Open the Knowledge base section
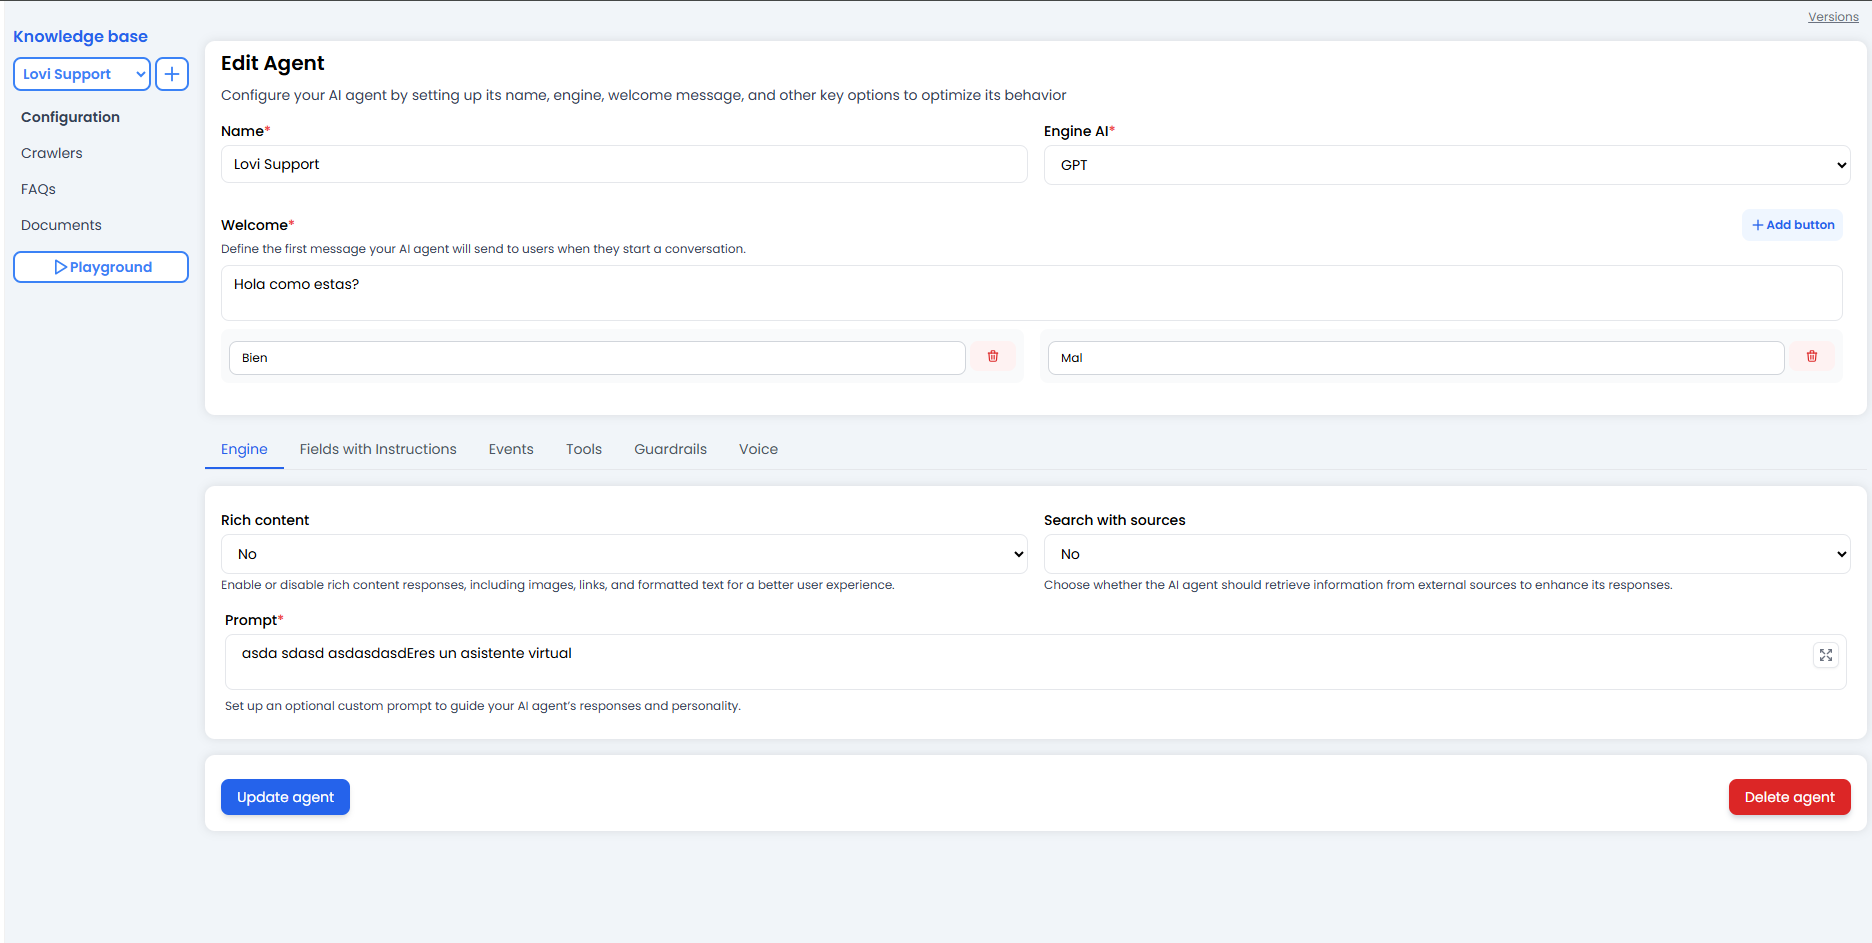The height and width of the screenshot is (943, 1872). point(80,36)
